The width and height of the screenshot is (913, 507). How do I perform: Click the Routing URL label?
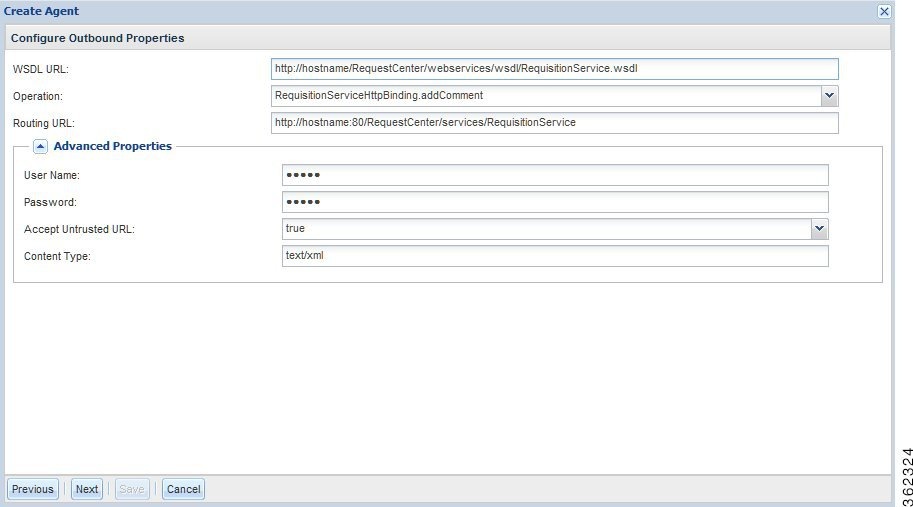(x=44, y=123)
